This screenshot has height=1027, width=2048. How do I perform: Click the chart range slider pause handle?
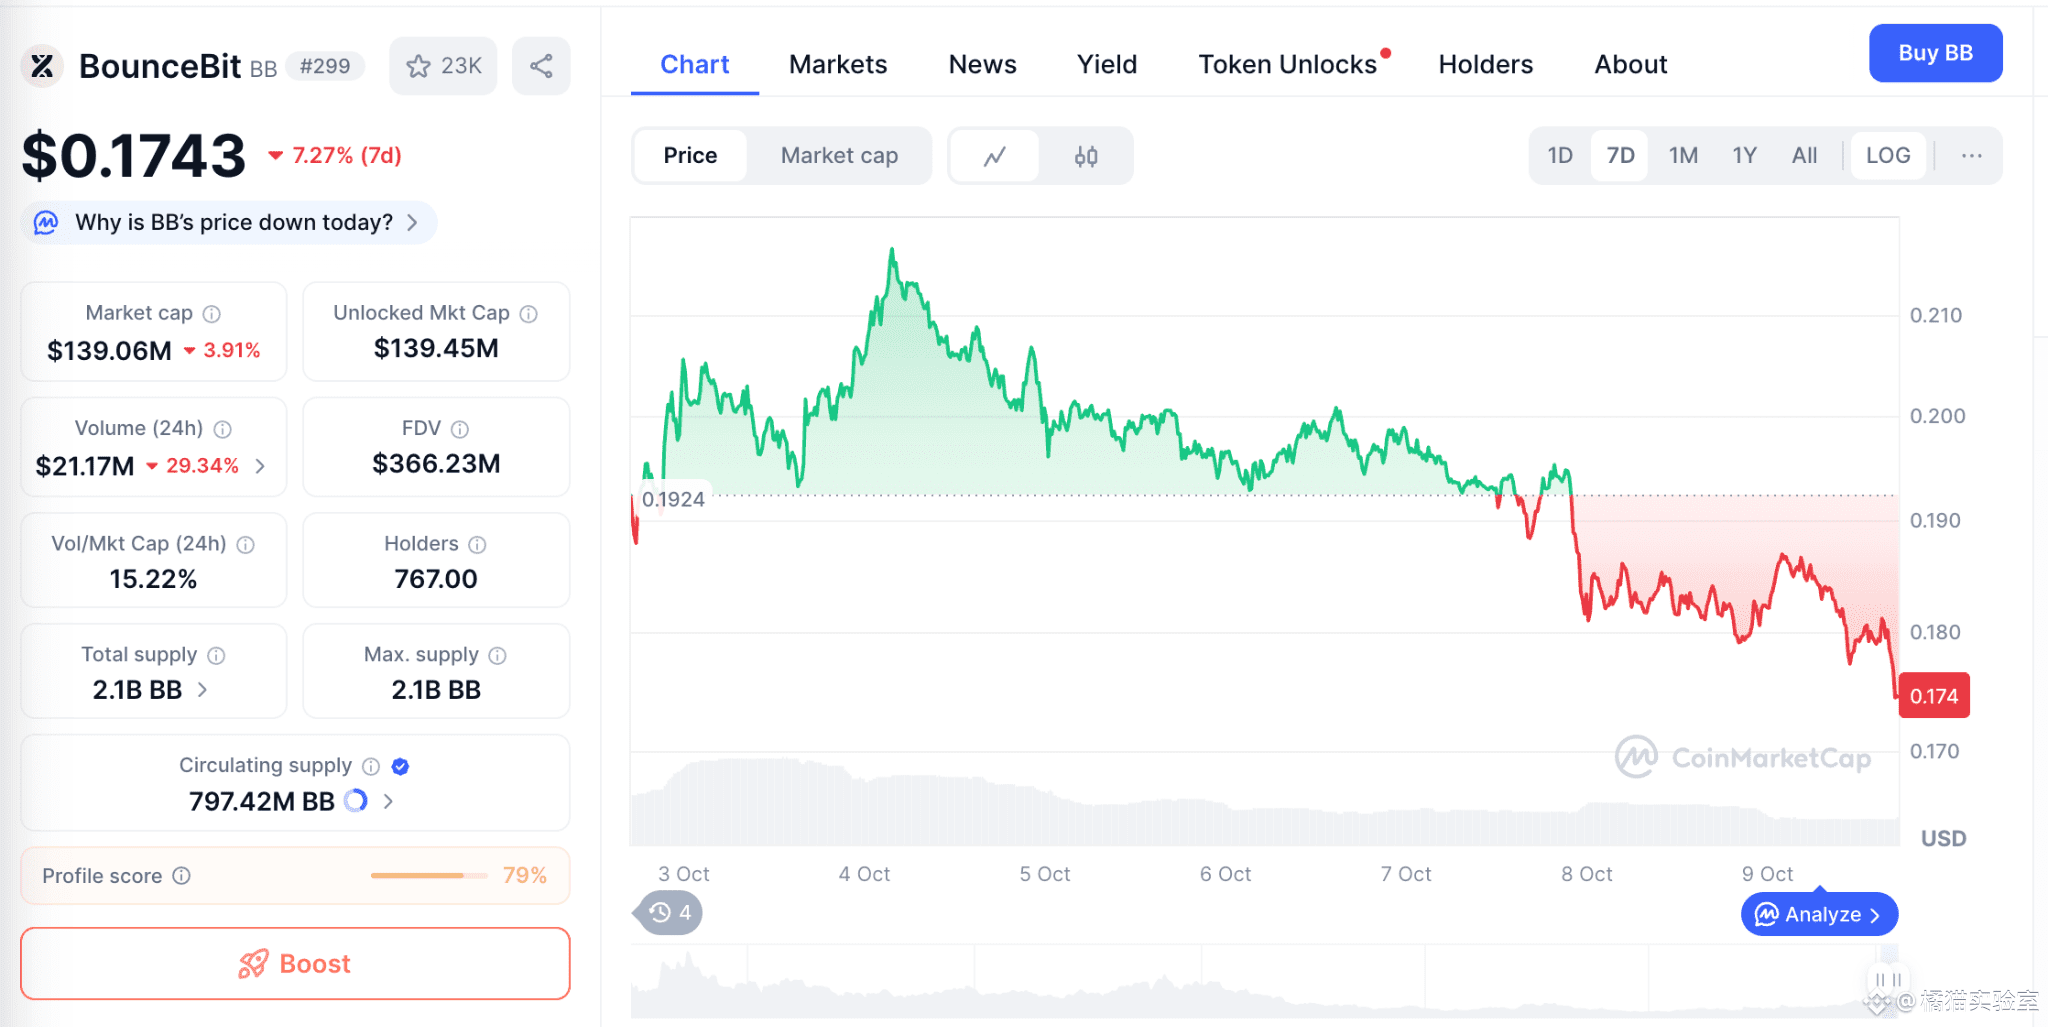tap(1888, 980)
